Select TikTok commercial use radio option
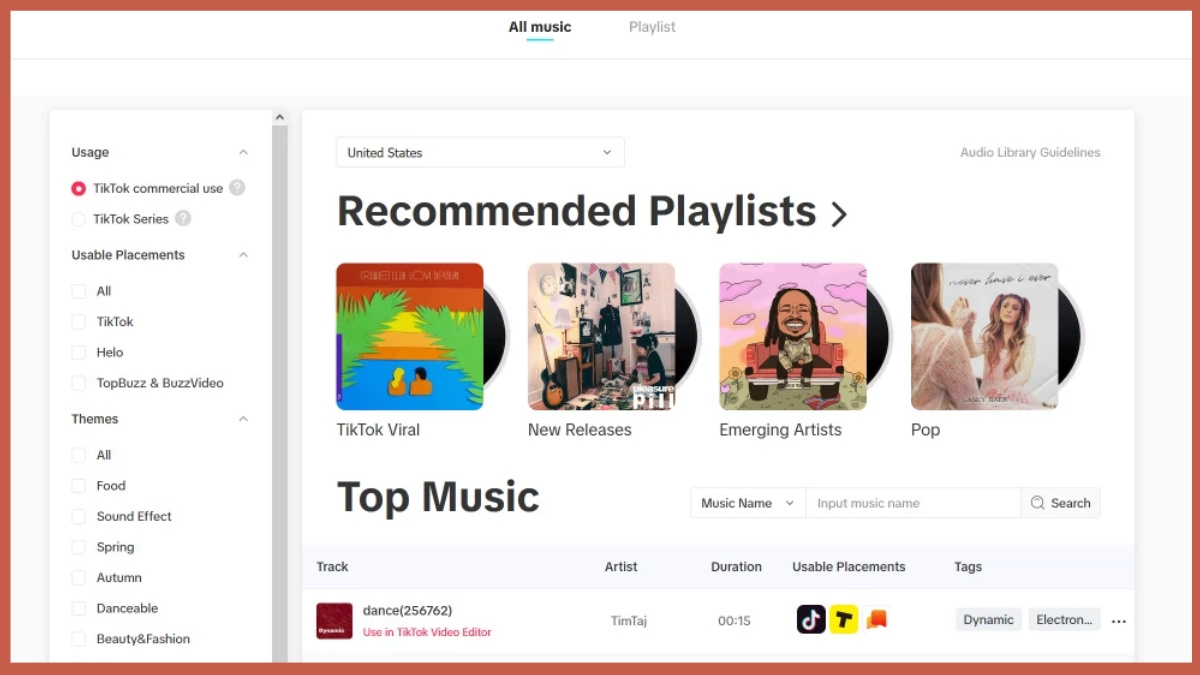Image resolution: width=1200 pixels, height=675 pixels. [79, 188]
